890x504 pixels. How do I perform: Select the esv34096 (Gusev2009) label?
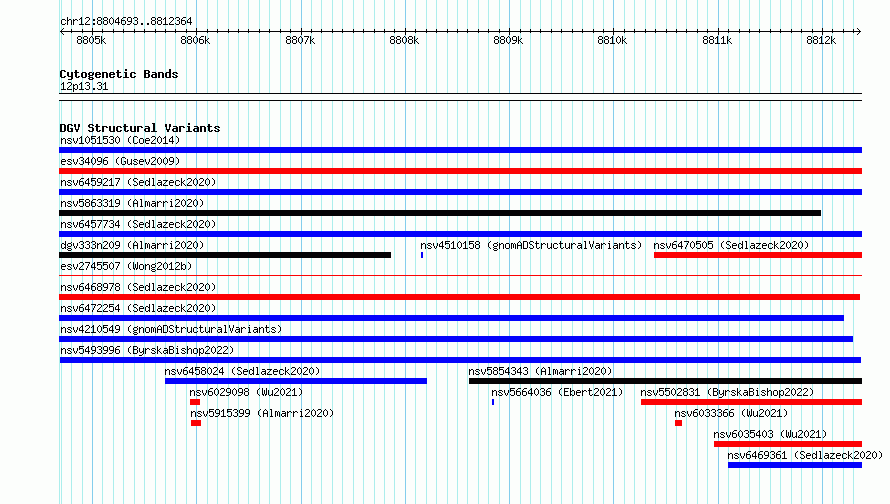point(120,161)
